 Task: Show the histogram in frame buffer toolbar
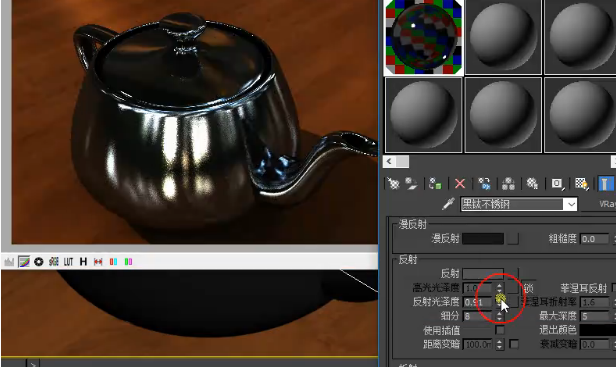tap(9, 262)
